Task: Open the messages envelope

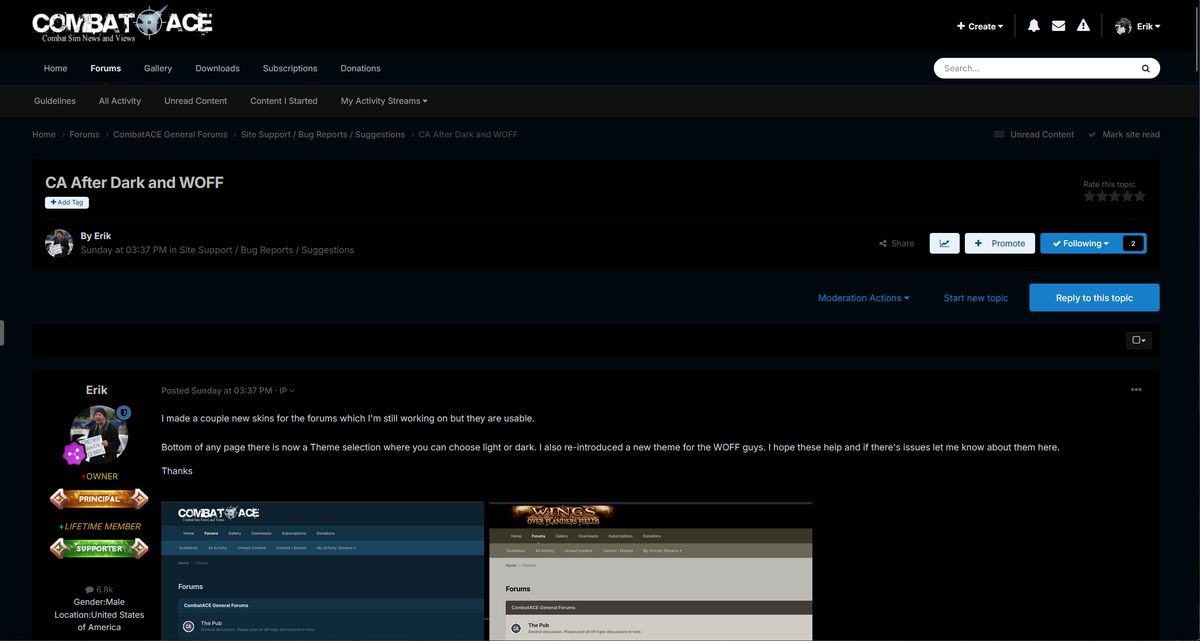Action: [x=1058, y=25]
